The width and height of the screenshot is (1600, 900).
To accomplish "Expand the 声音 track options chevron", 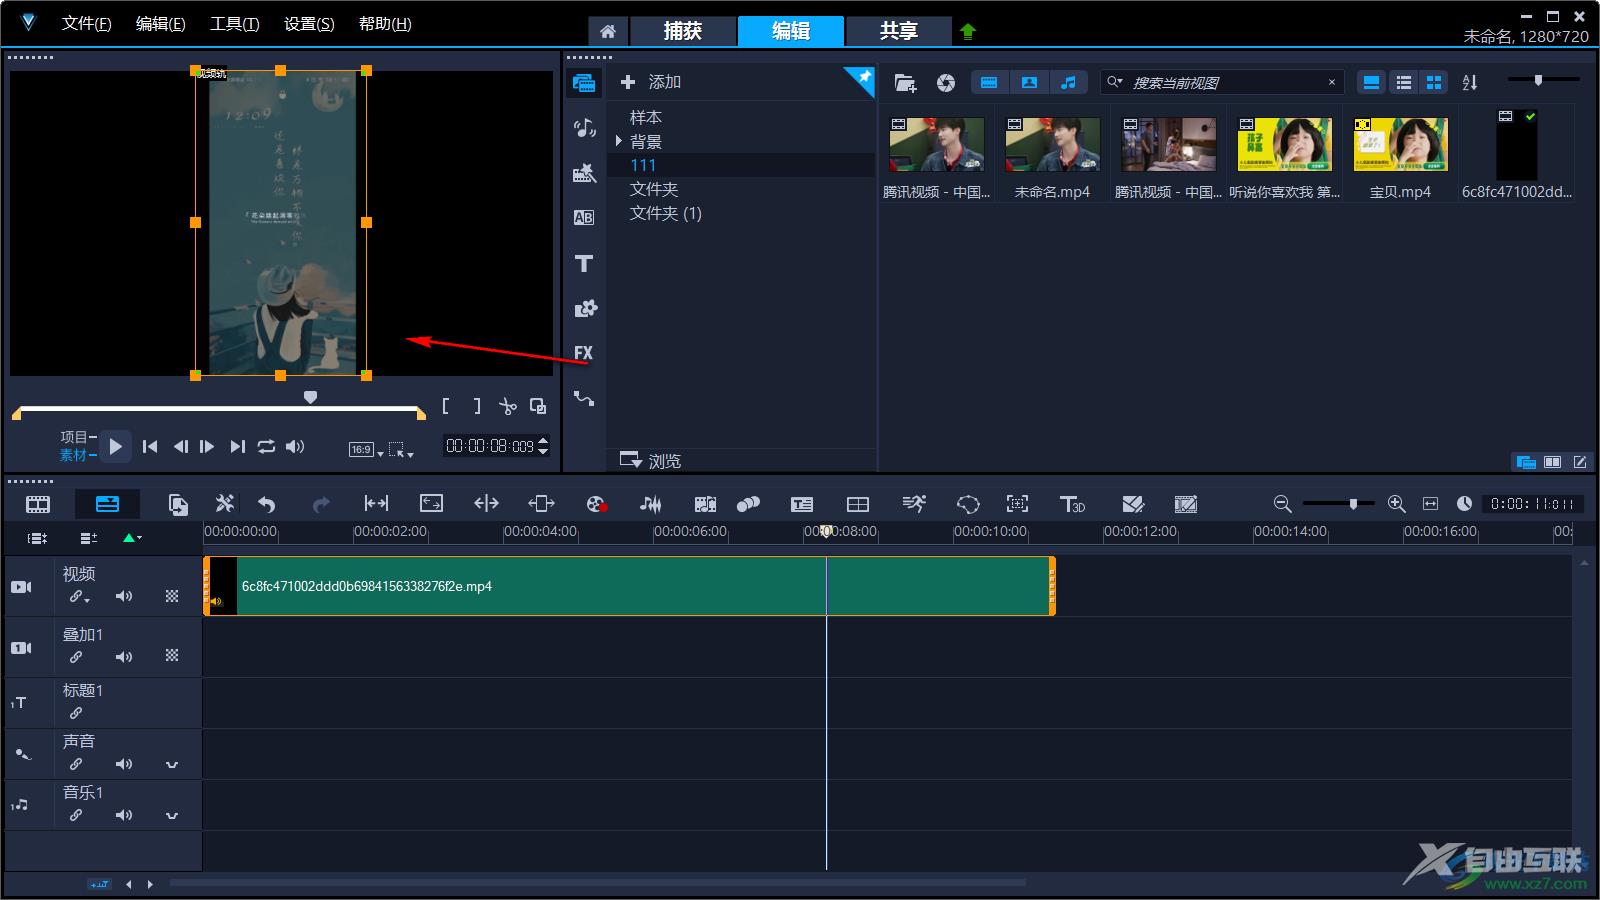I will (x=172, y=765).
